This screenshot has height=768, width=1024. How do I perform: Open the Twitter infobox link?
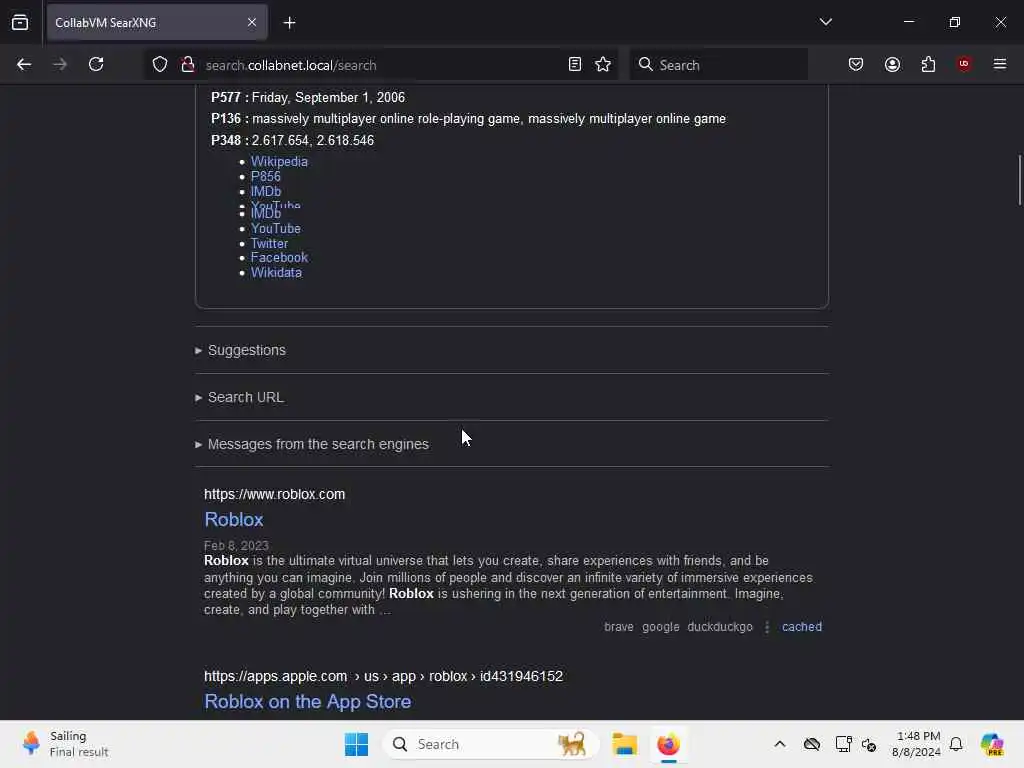pos(269,244)
